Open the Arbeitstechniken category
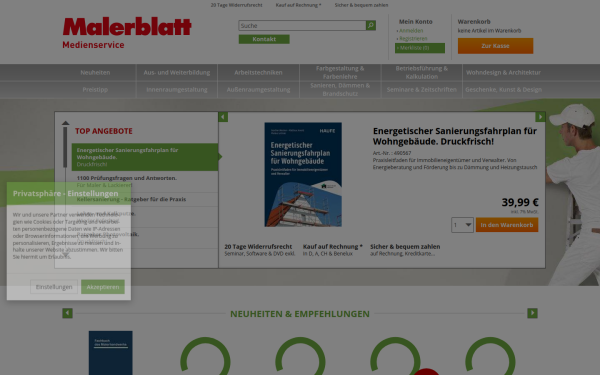This screenshot has height=375, width=600. pos(258,72)
